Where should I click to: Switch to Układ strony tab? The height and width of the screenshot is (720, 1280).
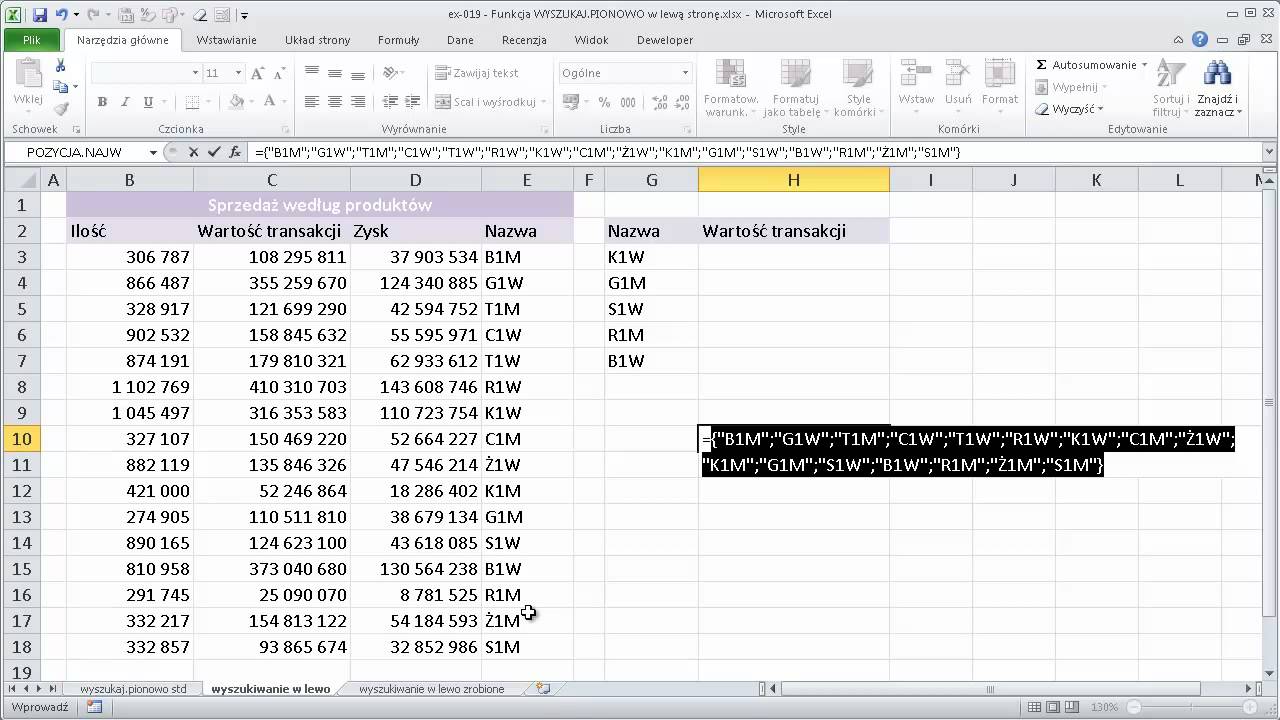tap(317, 40)
